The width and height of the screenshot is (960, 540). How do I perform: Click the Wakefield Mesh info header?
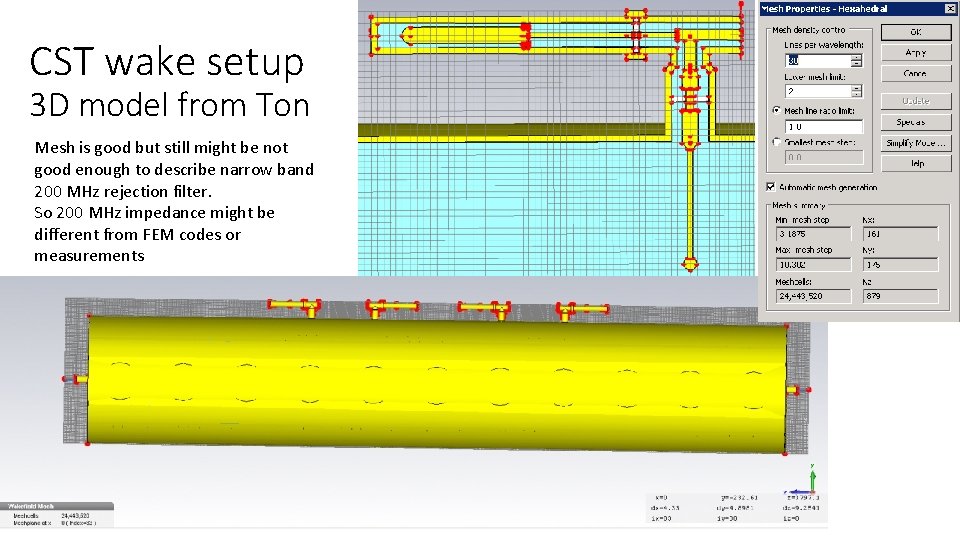pyautogui.click(x=57, y=506)
